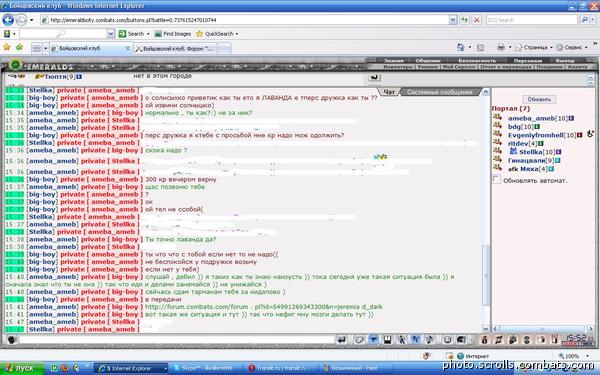The image size is (600, 375).
Task: Click the Print icon in command bar
Action: [x=501, y=47]
